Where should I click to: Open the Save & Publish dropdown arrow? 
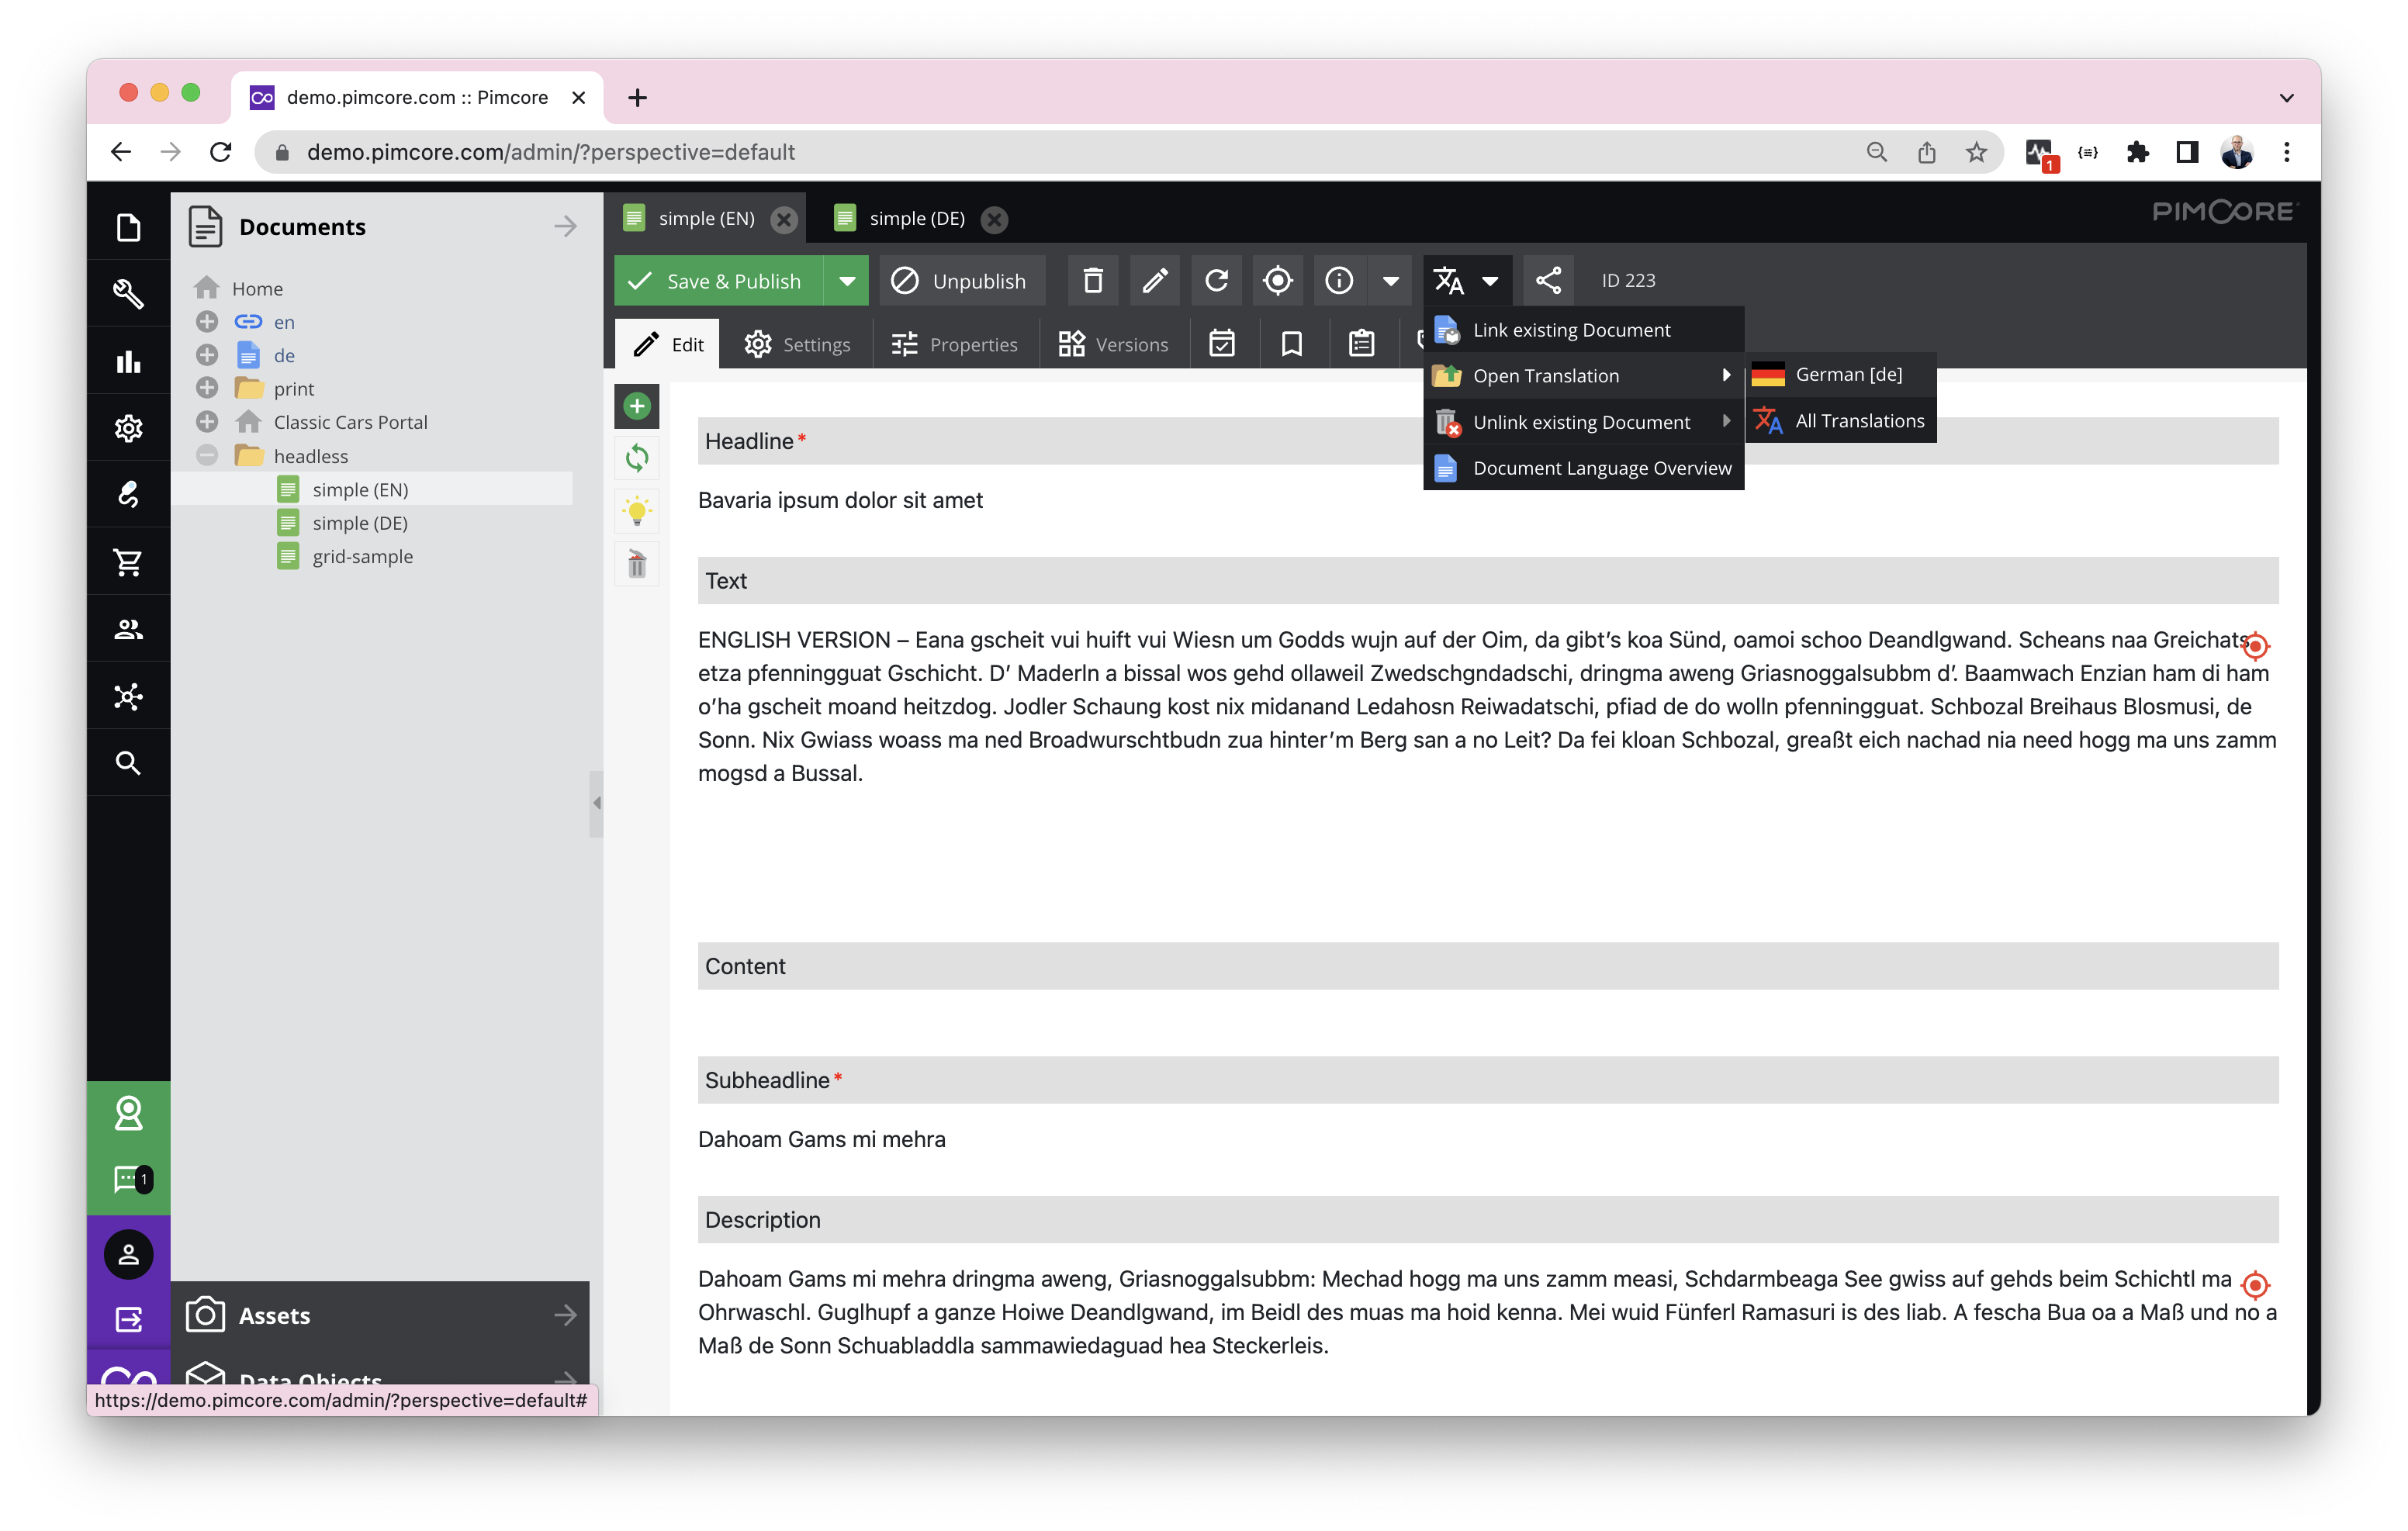[846, 281]
